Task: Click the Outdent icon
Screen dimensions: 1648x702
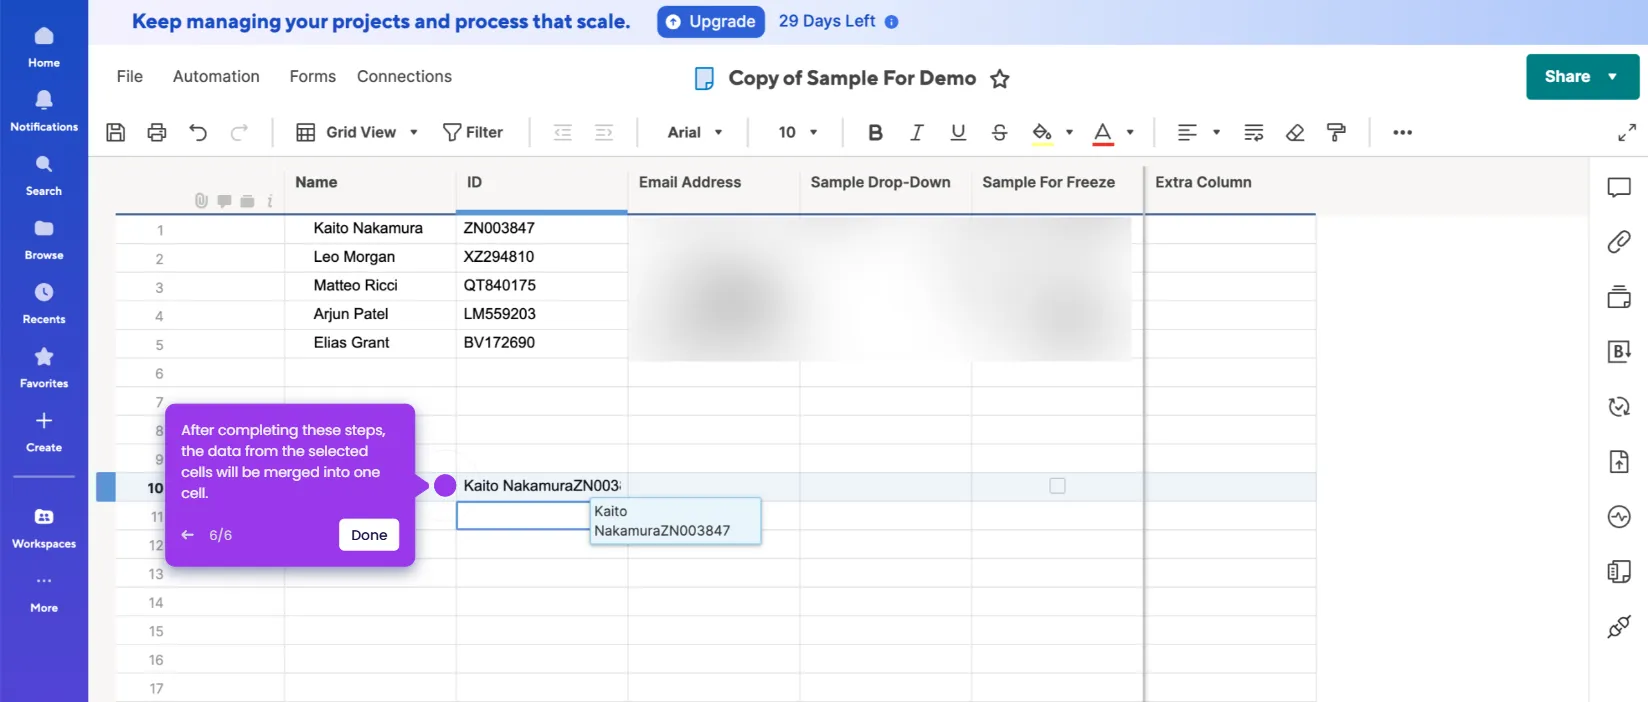Action: pyautogui.click(x=563, y=132)
